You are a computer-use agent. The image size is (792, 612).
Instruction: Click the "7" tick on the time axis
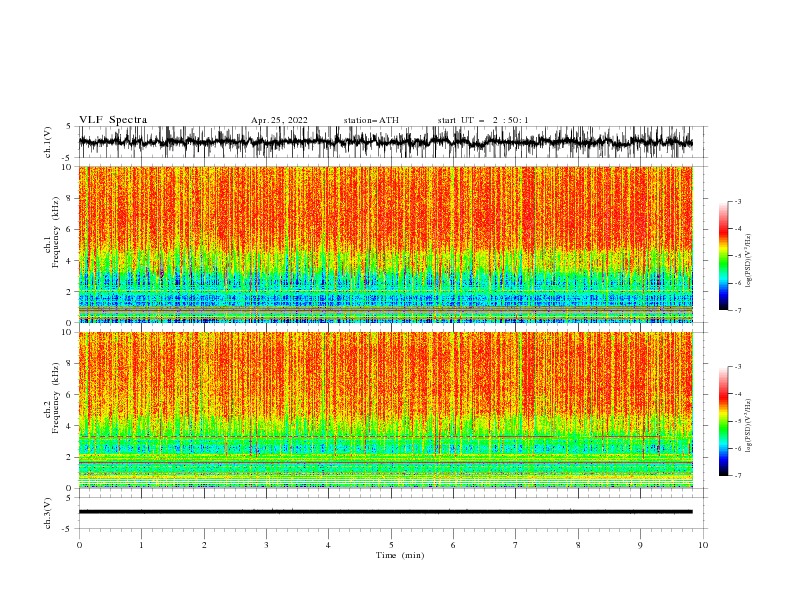point(516,545)
